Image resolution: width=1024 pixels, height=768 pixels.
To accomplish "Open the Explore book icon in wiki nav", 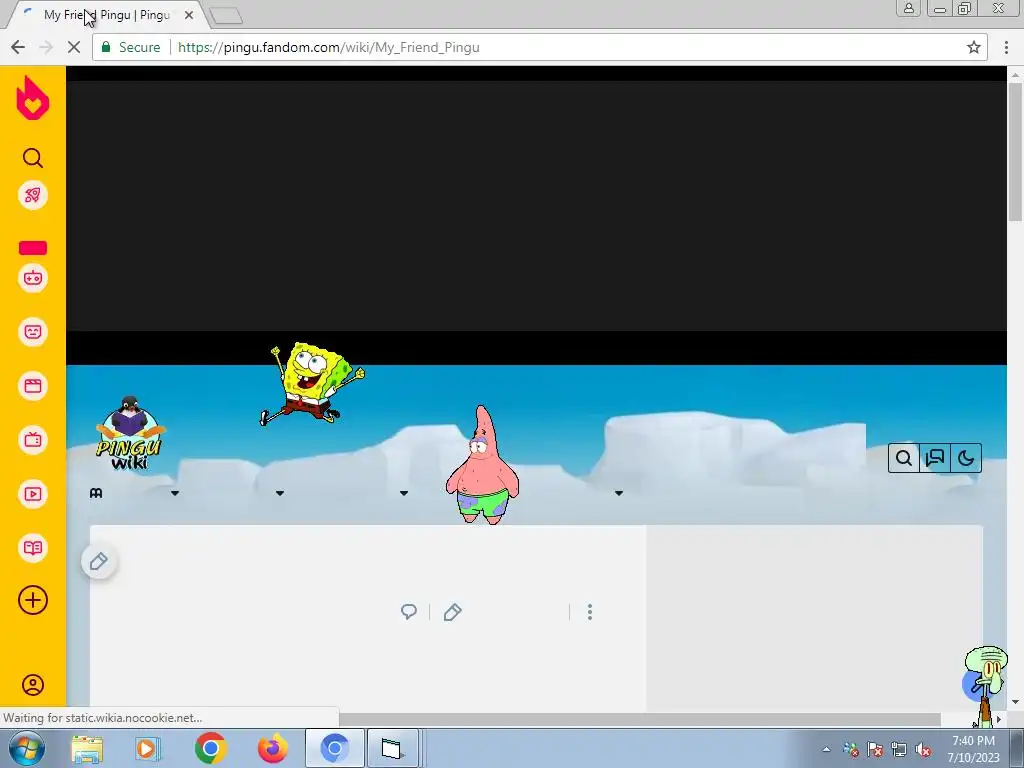I will point(96,493).
